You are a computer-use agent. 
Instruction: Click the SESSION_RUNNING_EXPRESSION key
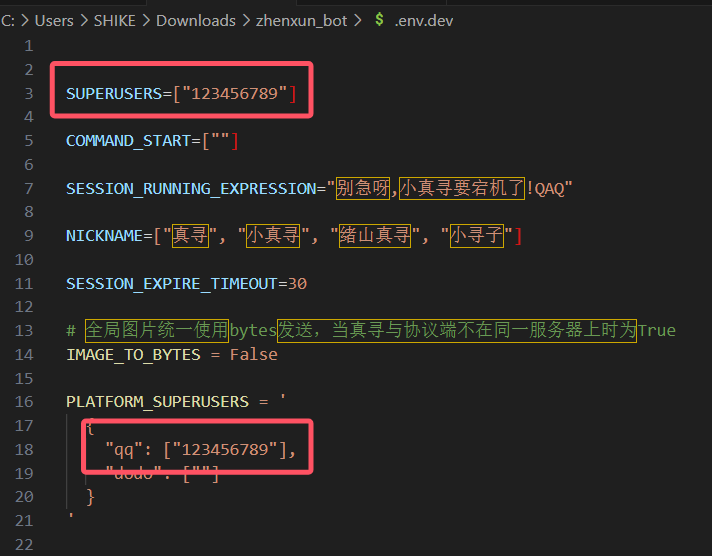(190, 189)
